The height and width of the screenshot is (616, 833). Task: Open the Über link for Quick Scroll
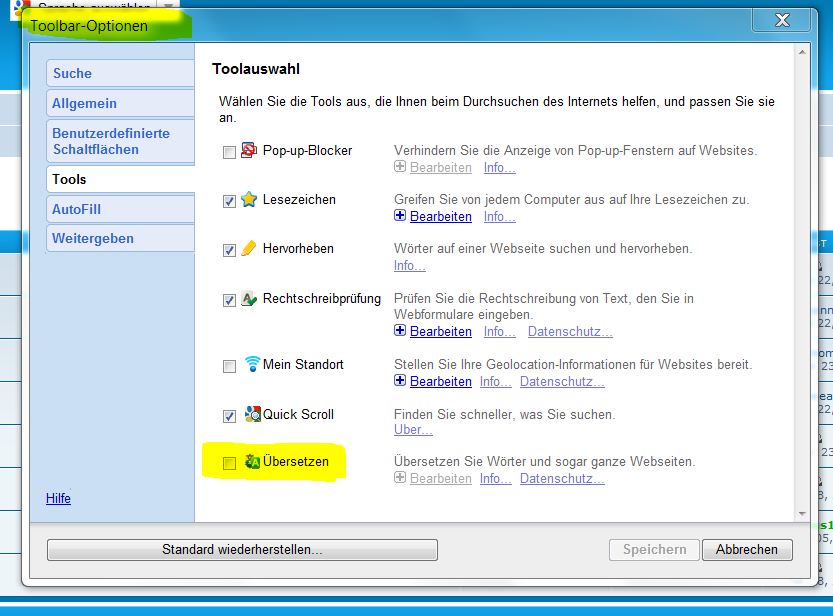pyautogui.click(x=413, y=430)
